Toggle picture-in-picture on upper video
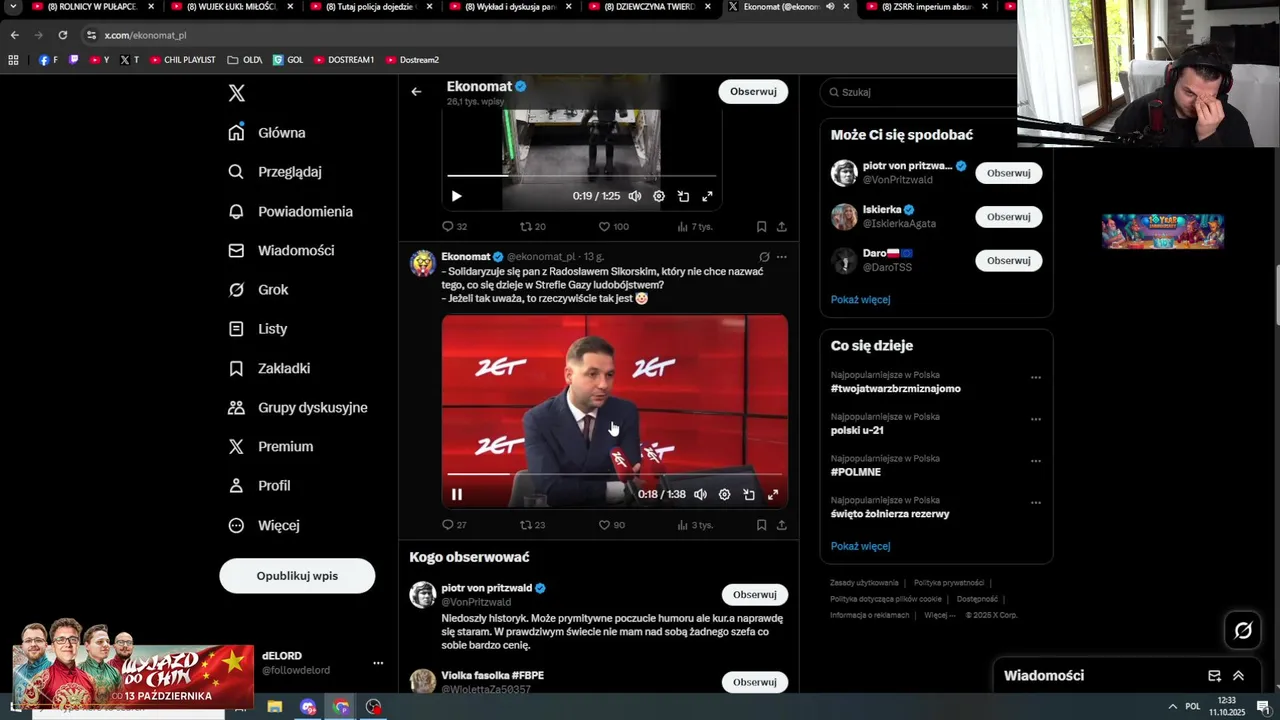 click(683, 196)
